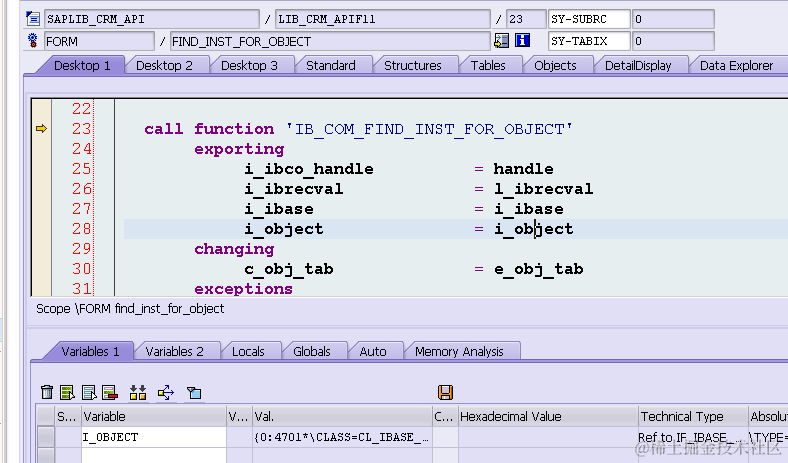This screenshot has height=463, width=788.
Task: Open the Objects tab
Action: click(x=555, y=65)
